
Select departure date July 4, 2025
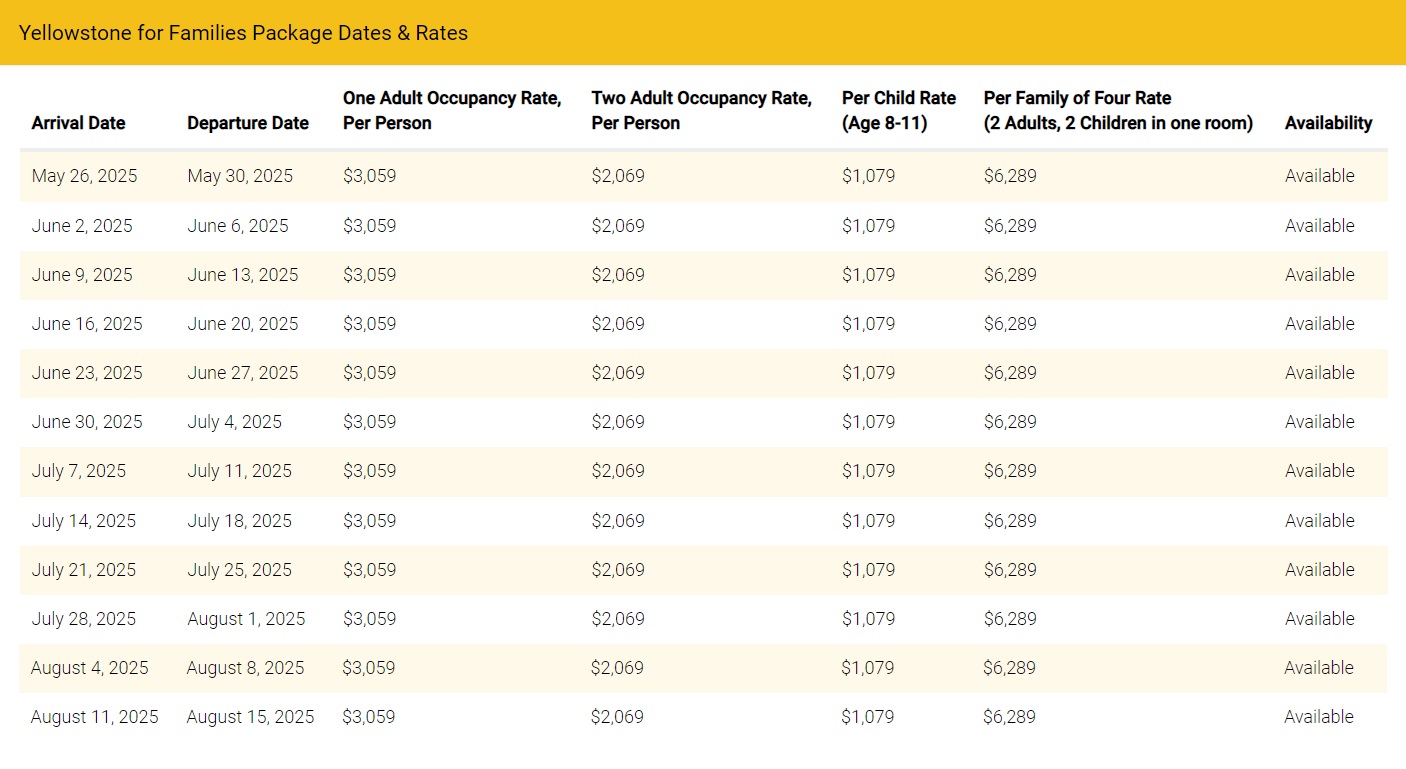click(235, 422)
